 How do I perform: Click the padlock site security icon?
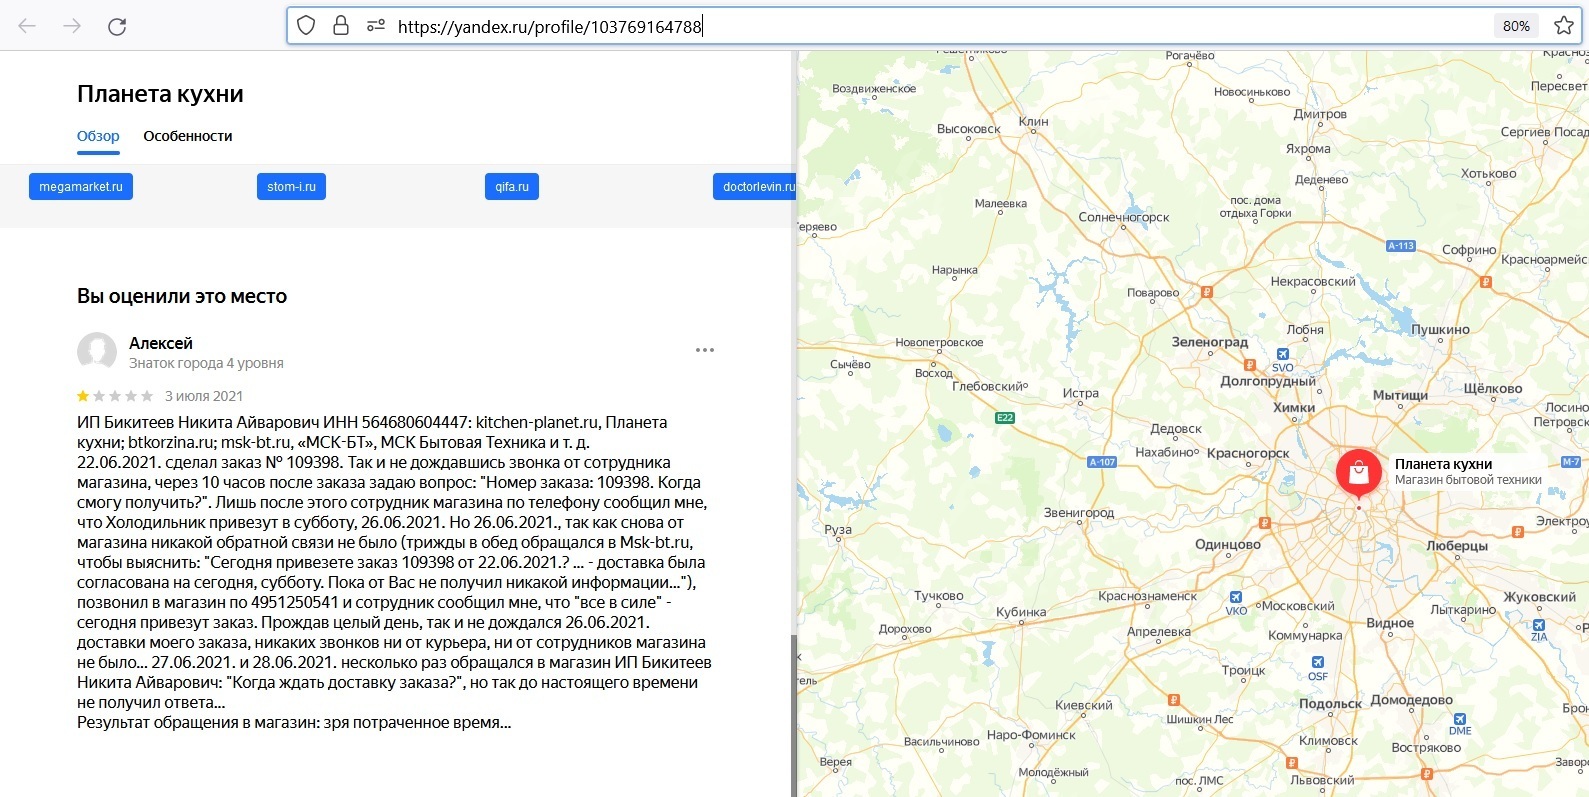(341, 26)
